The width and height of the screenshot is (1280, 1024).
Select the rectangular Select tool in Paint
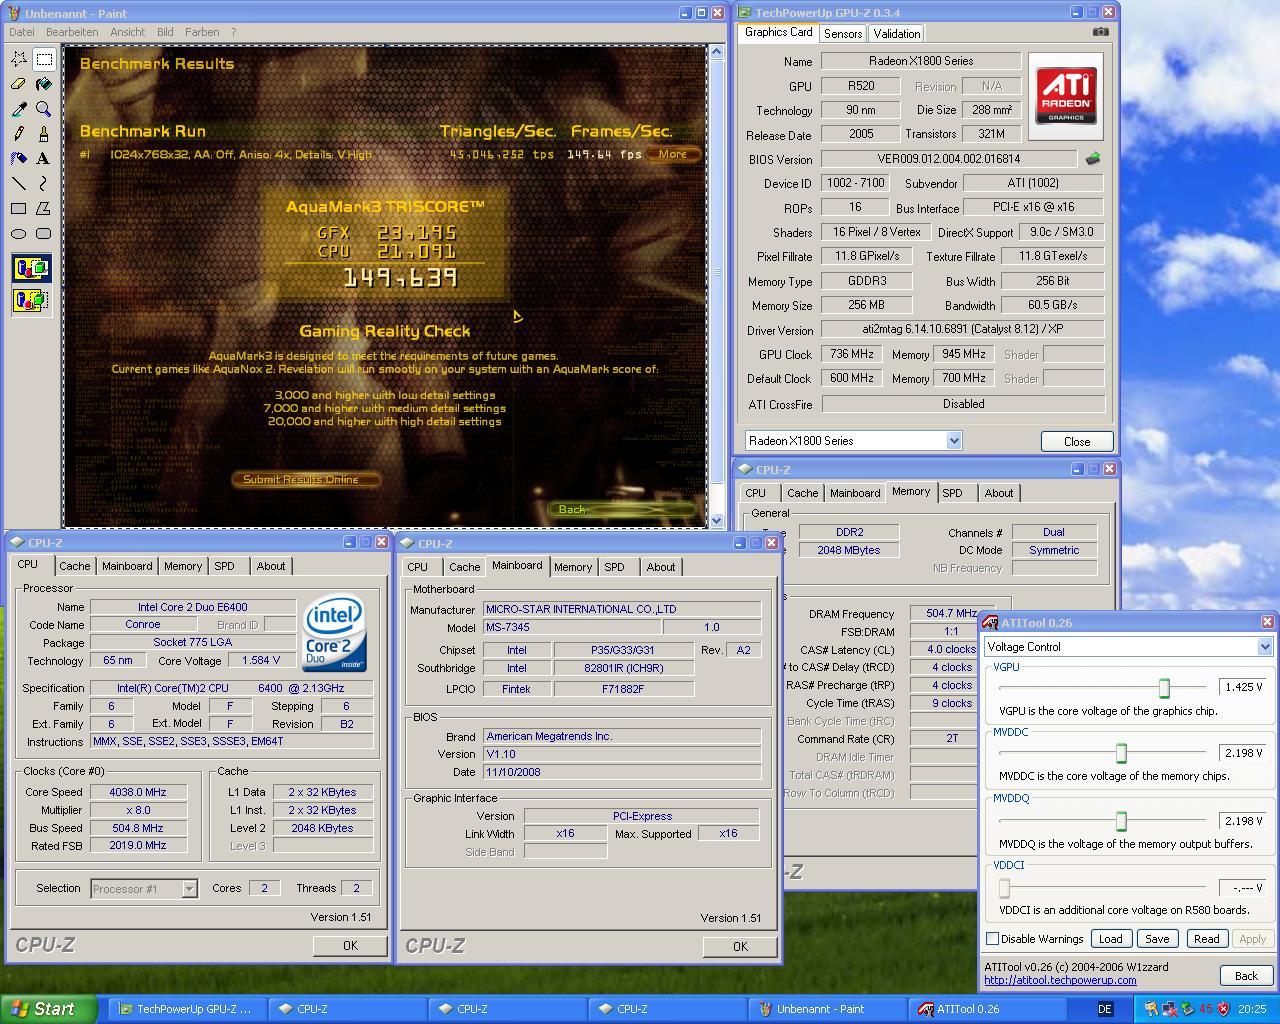(x=44, y=59)
